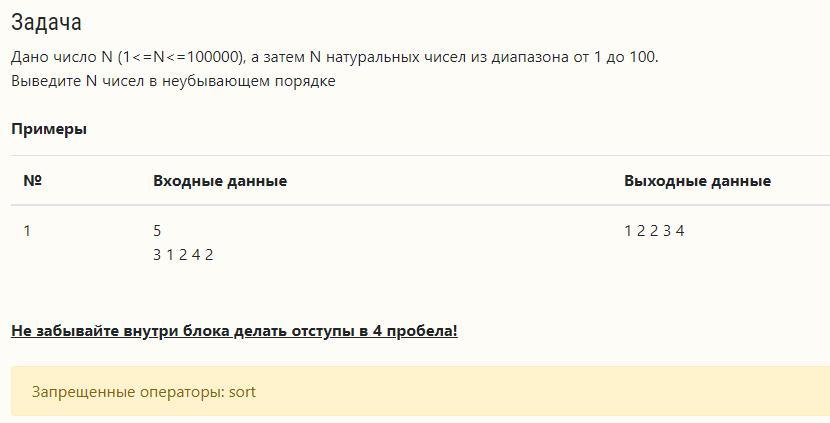Image resolution: width=830 pixels, height=423 pixels.
Task: Select the word sort in the notice
Action: tap(242, 392)
